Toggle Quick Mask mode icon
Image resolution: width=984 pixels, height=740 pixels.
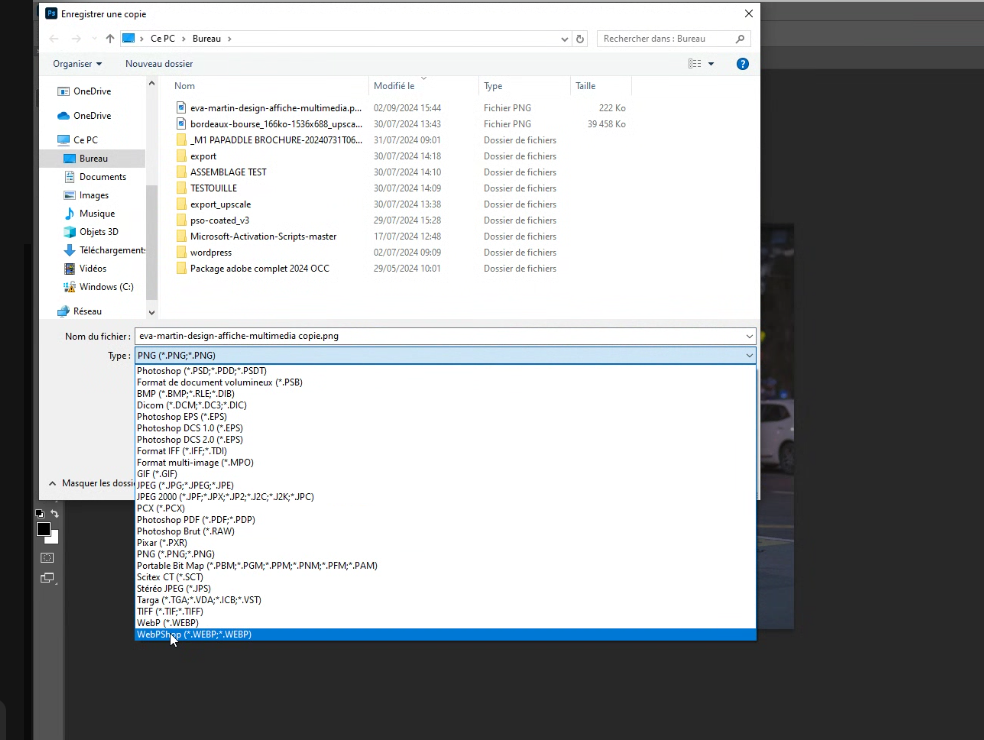pyautogui.click(x=47, y=557)
